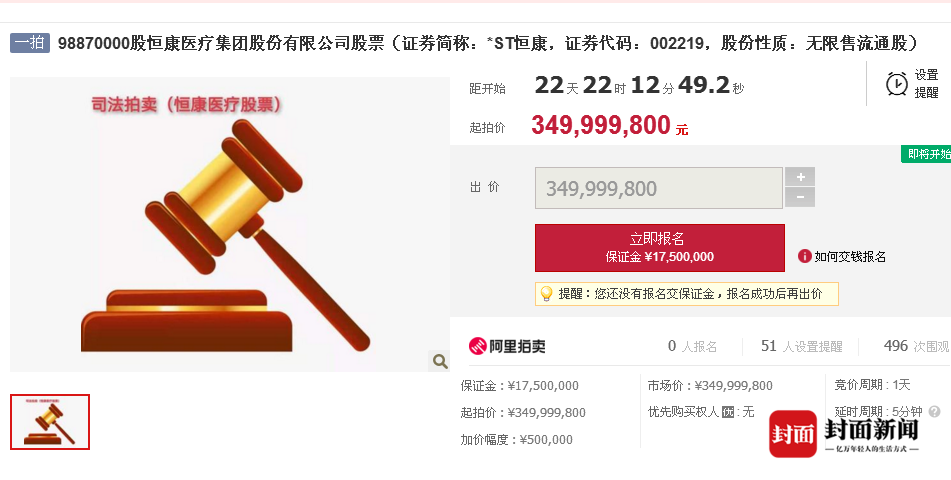Click the 即将开始 green status label
Viewport: 951px width, 480px height.
(x=926, y=154)
